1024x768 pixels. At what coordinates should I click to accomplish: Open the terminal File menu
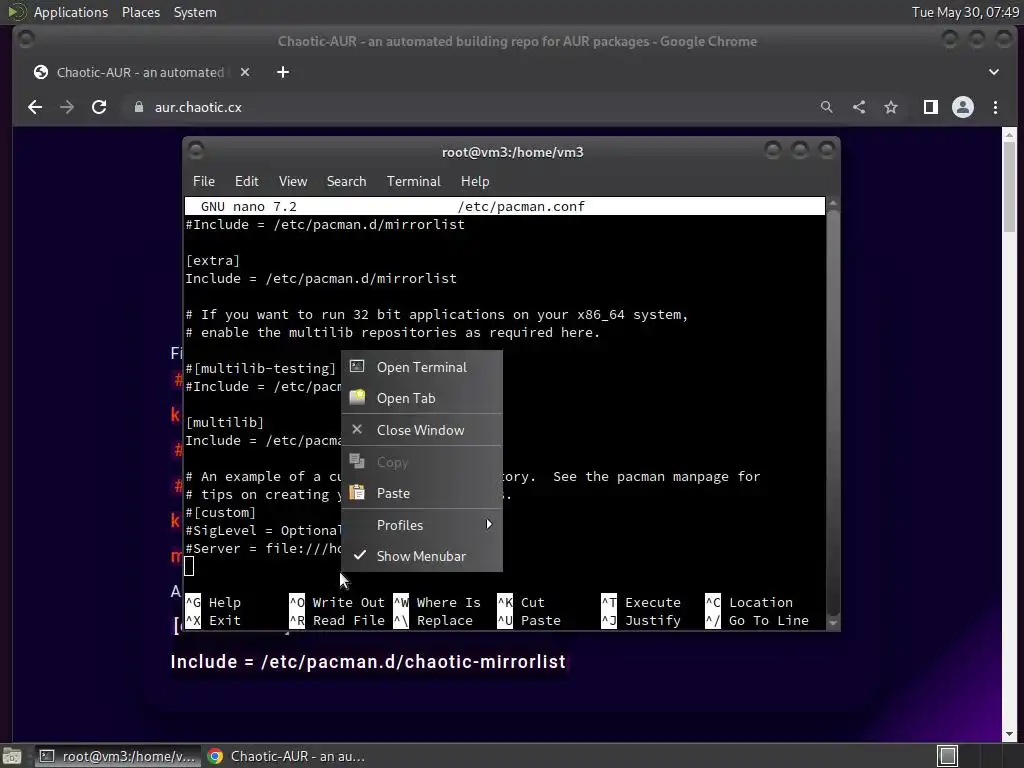click(x=204, y=181)
